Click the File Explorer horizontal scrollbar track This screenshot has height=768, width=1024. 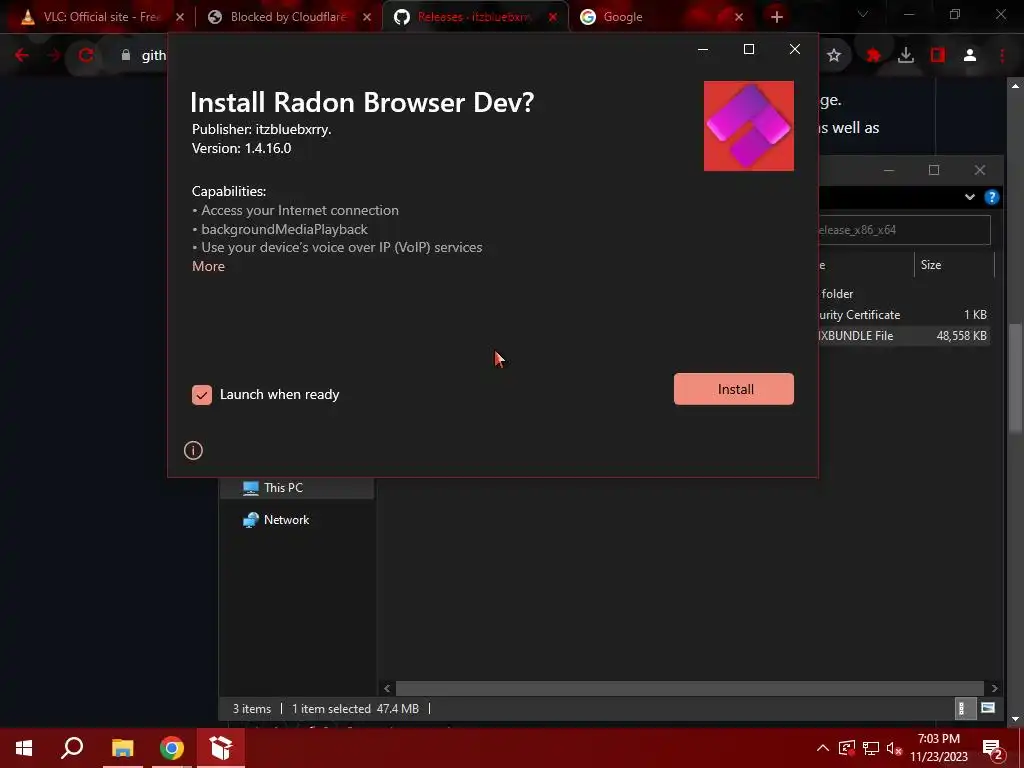tap(690, 688)
